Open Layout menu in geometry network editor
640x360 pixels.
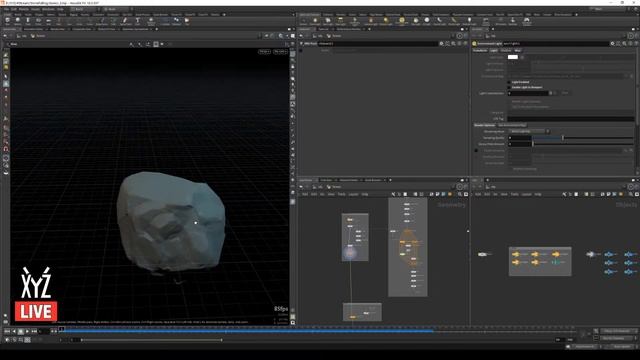(x=353, y=194)
